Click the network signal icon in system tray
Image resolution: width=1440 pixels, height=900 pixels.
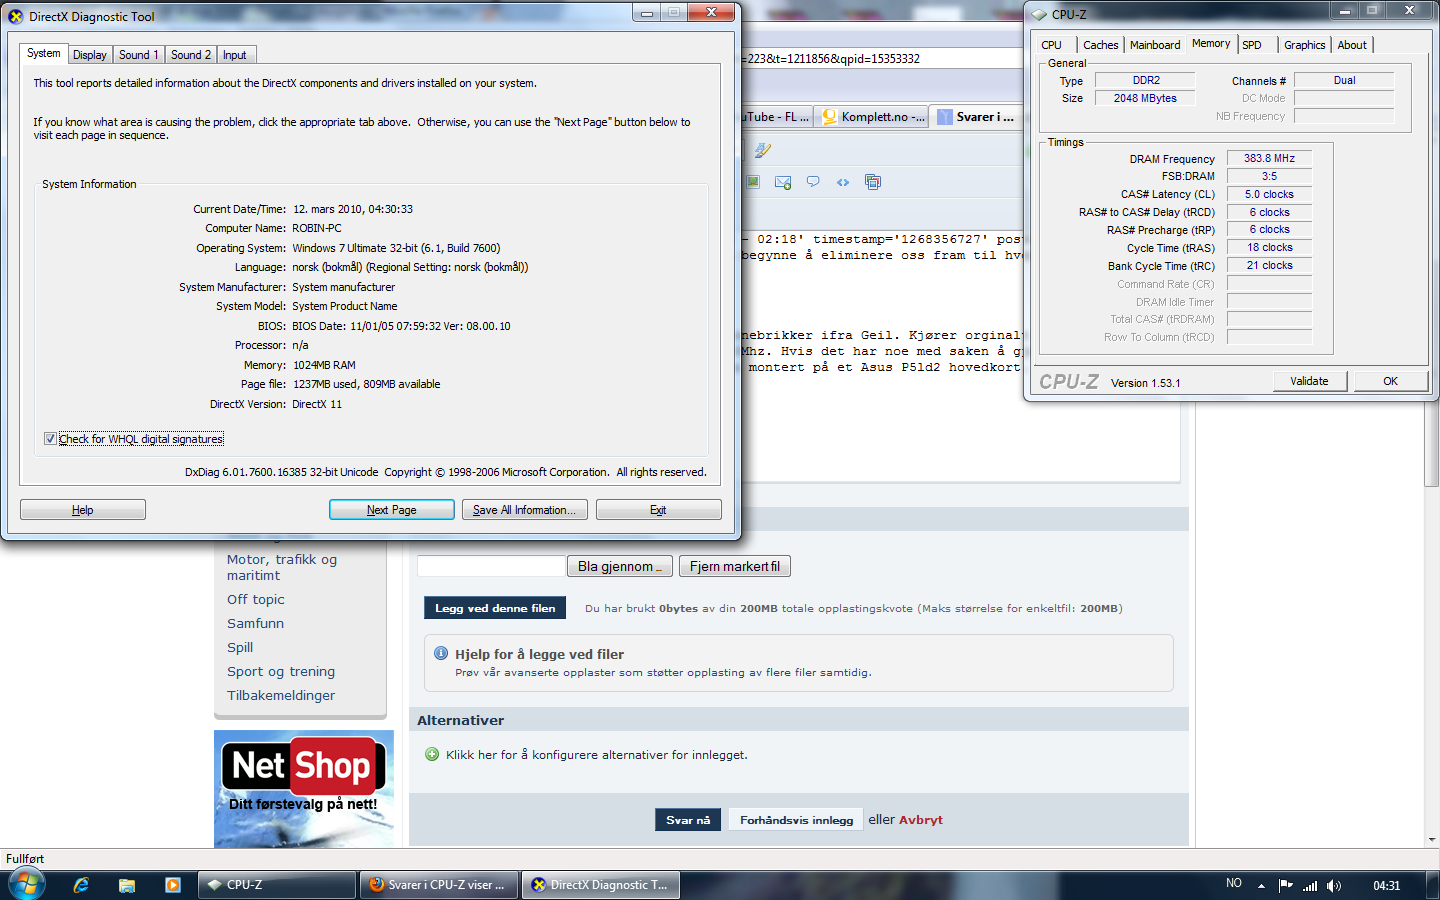pyautogui.click(x=1310, y=886)
